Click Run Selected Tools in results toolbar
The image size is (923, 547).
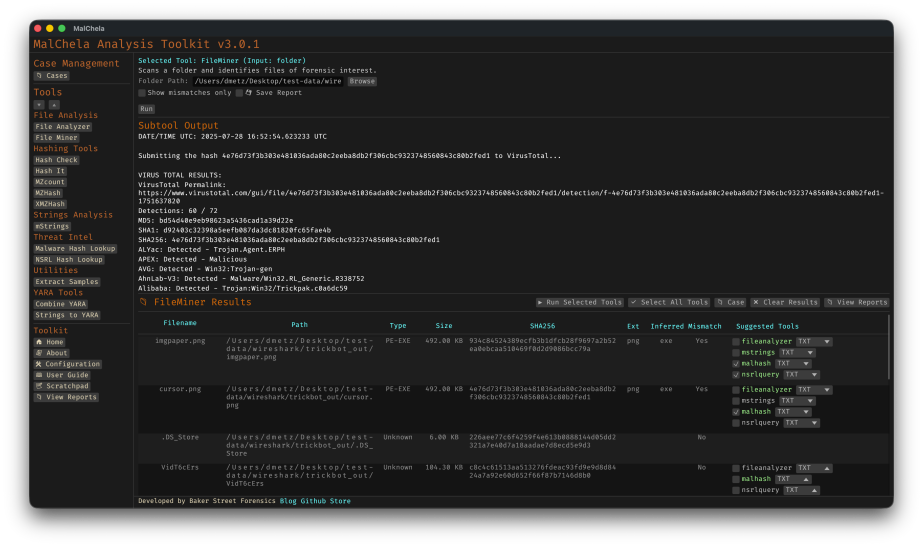580,302
